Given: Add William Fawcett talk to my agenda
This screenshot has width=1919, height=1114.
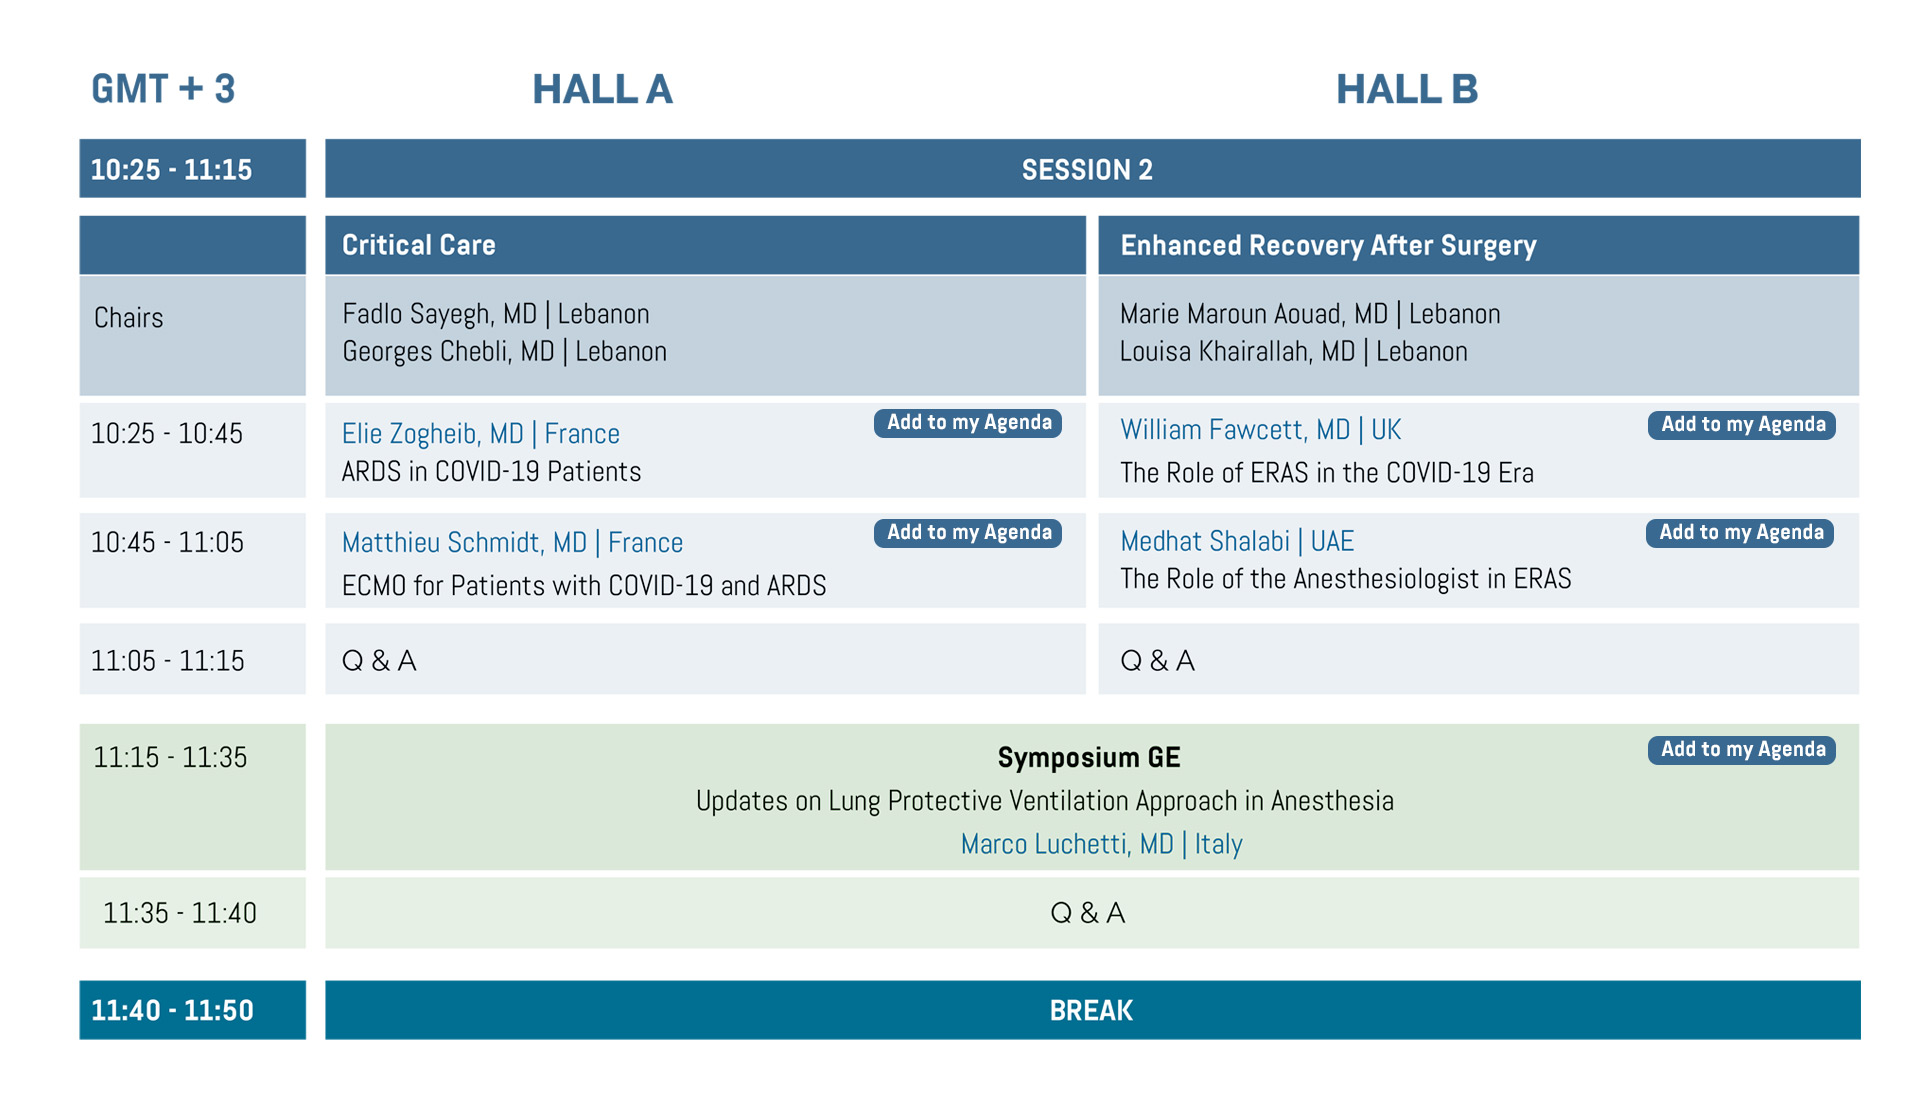Looking at the screenshot, I should (x=1741, y=425).
